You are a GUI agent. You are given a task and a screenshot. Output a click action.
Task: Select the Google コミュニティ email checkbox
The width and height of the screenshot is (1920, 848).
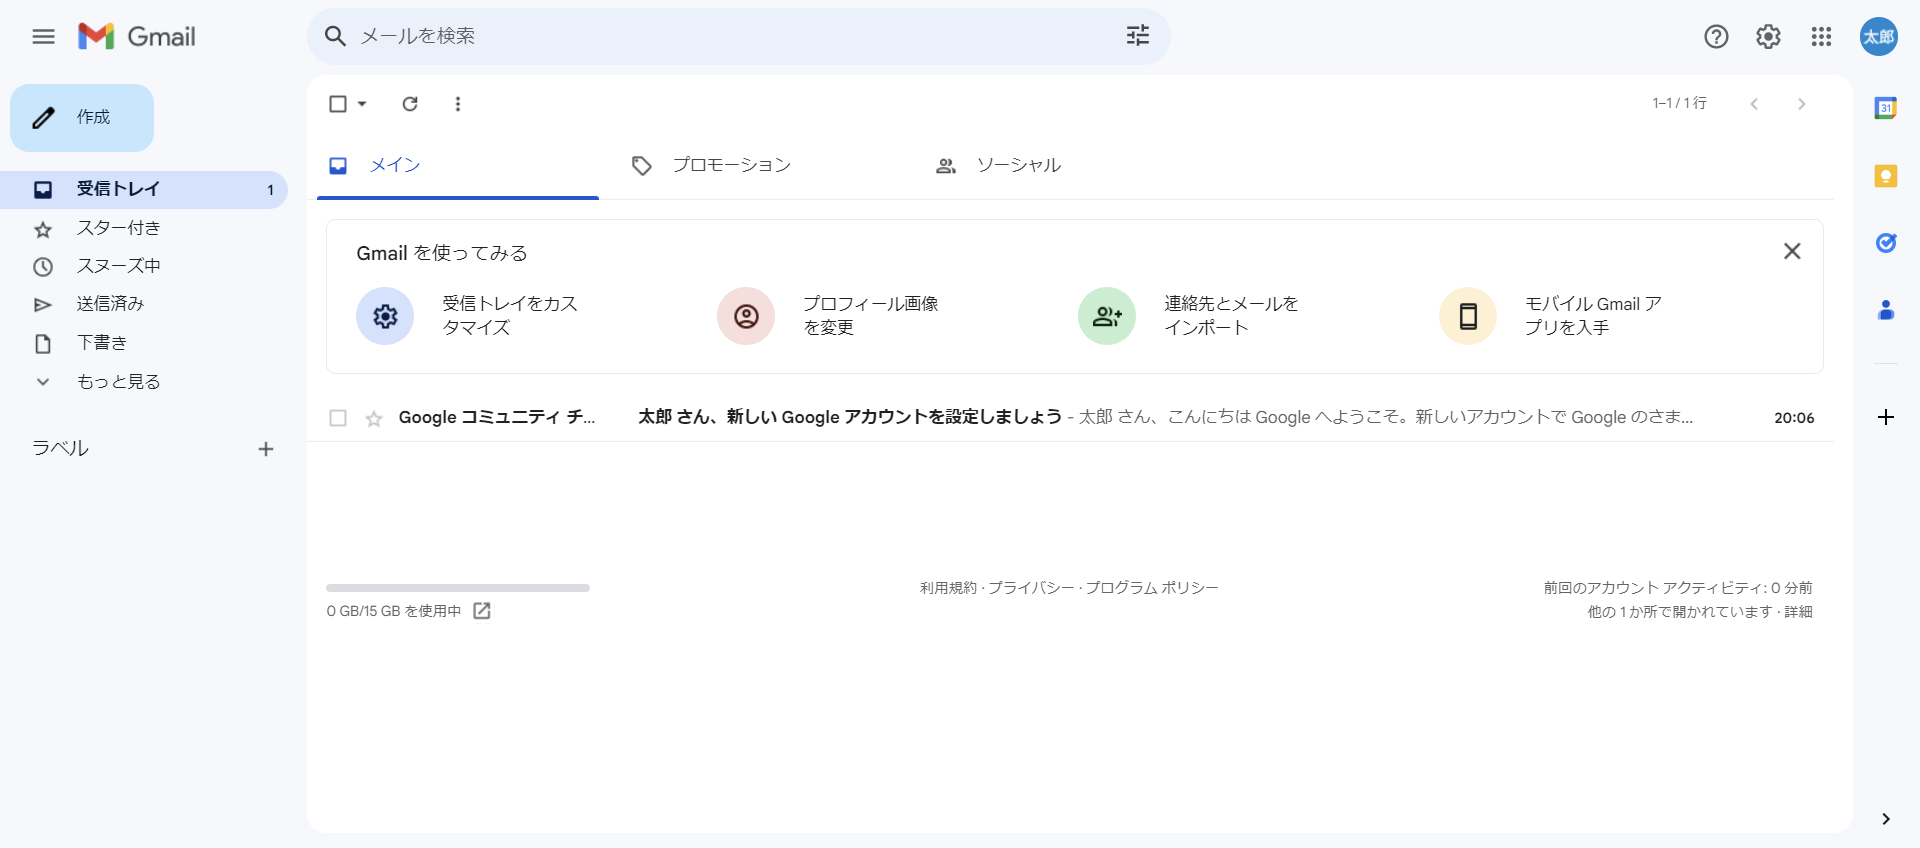pyautogui.click(x=338, y=418)
